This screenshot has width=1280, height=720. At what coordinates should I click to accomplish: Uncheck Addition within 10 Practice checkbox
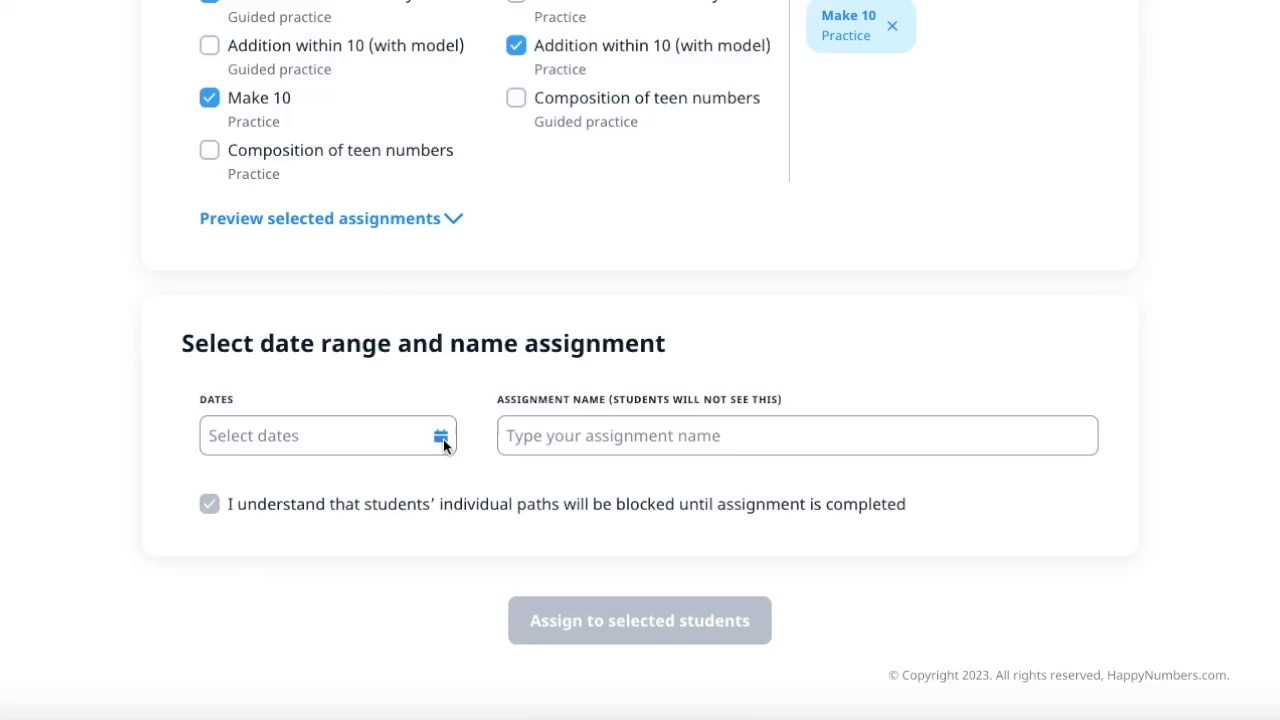click(516, 46)
